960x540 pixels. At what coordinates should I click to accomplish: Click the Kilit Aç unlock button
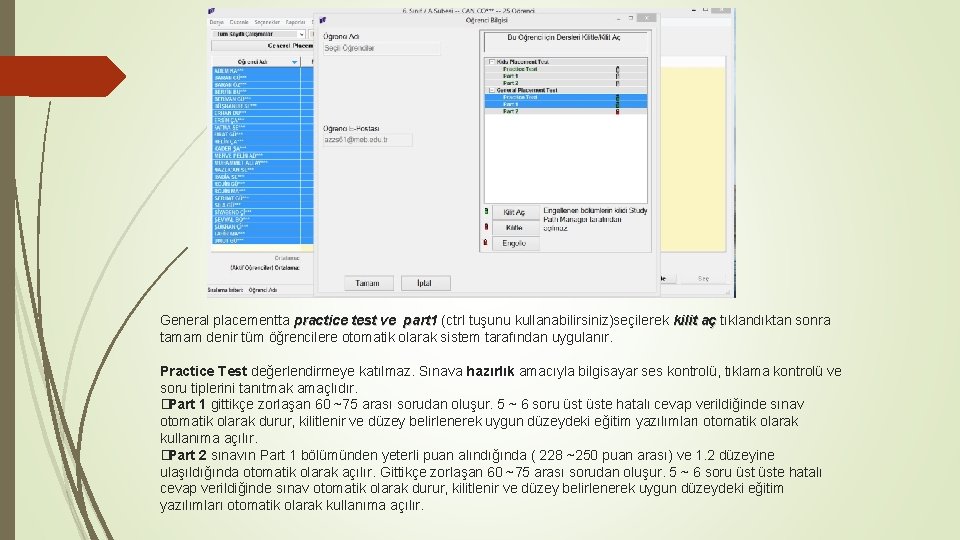pos(515,212)
